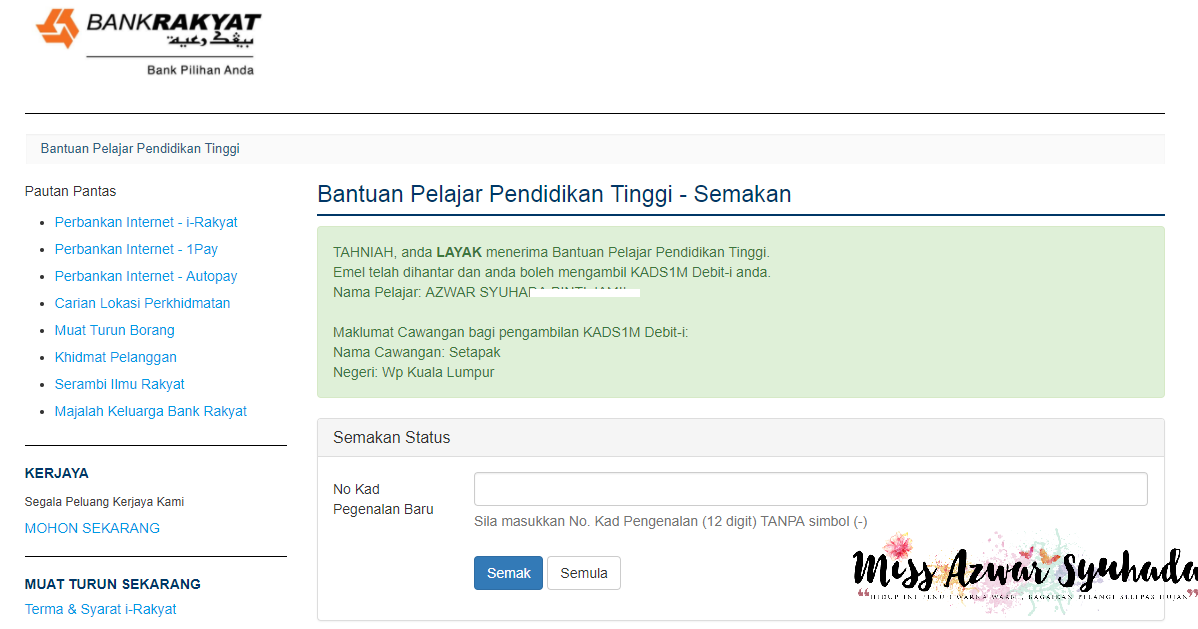Screen dimensions: 1198x629
Task: Select the TAHNIAH LAYAK message line
Action: pyautogui.click(x=551, y=252)
